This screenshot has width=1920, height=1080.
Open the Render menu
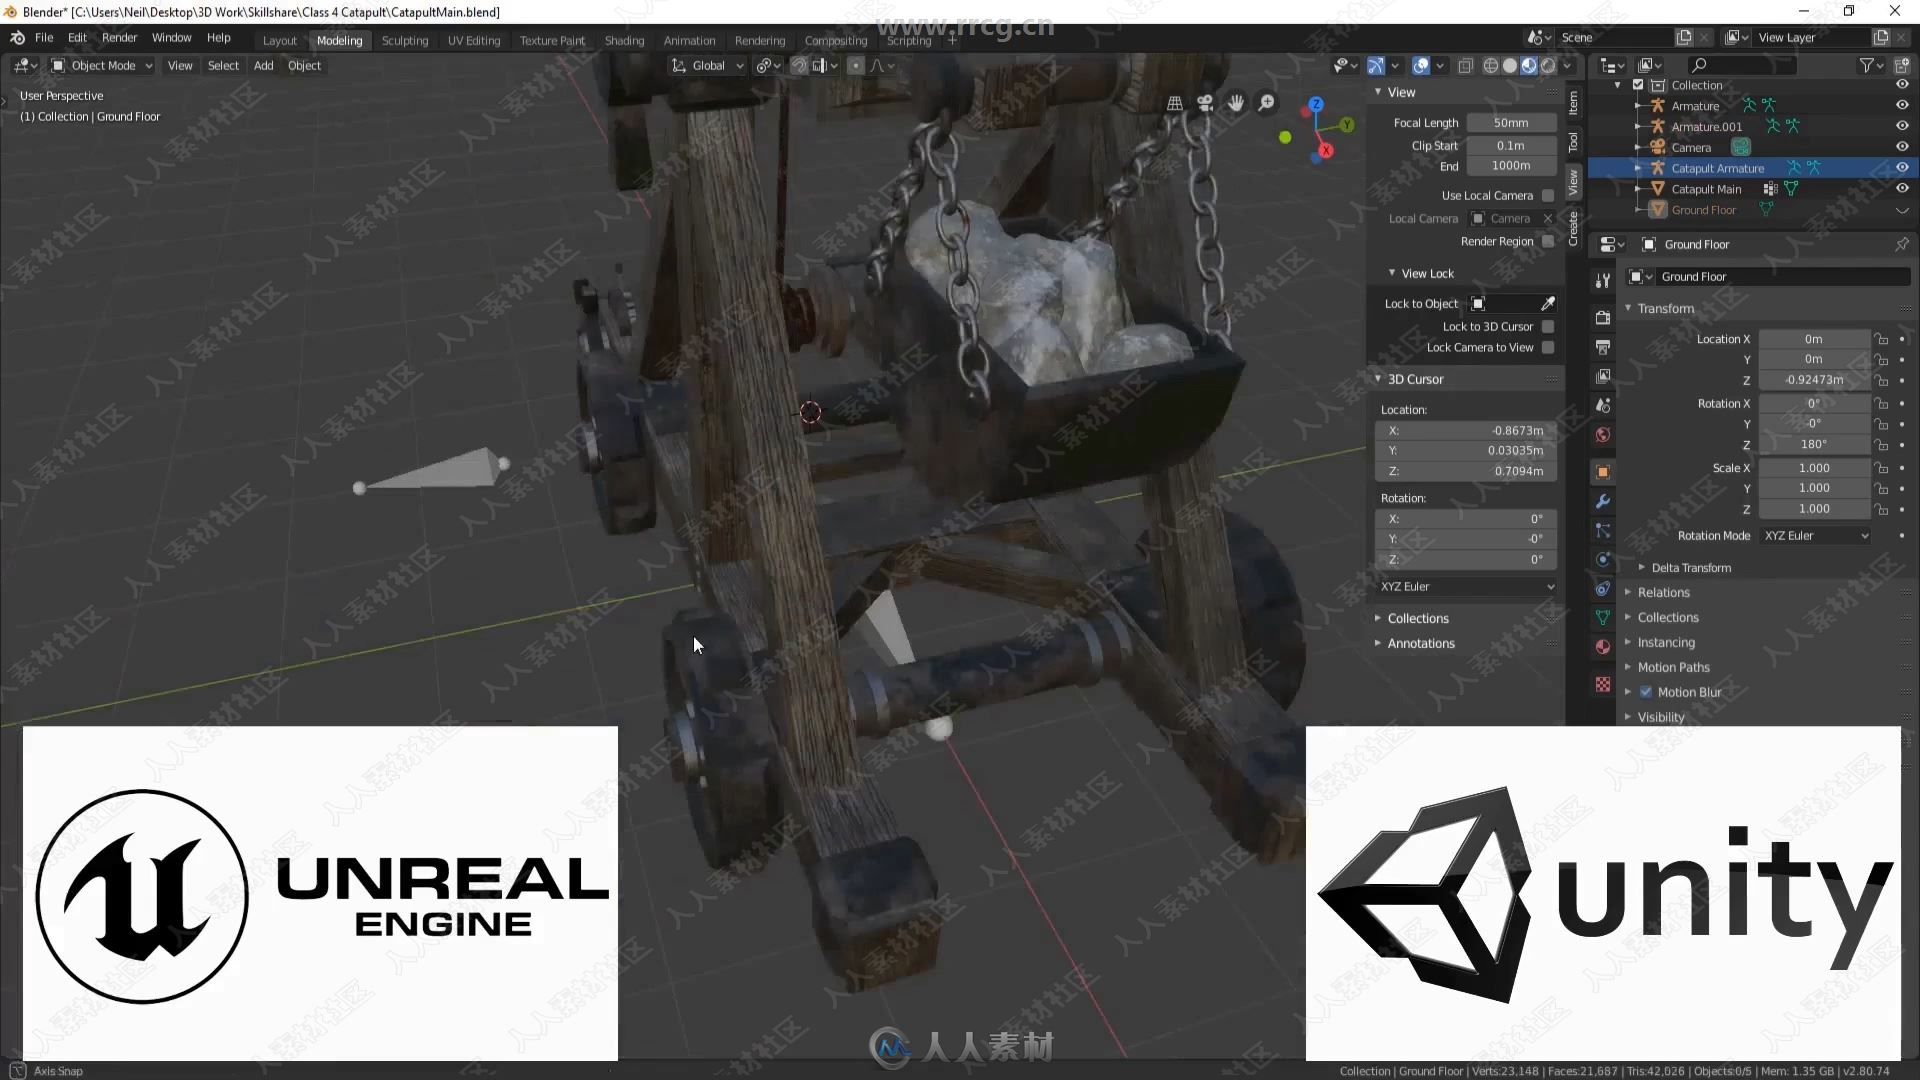119,38
